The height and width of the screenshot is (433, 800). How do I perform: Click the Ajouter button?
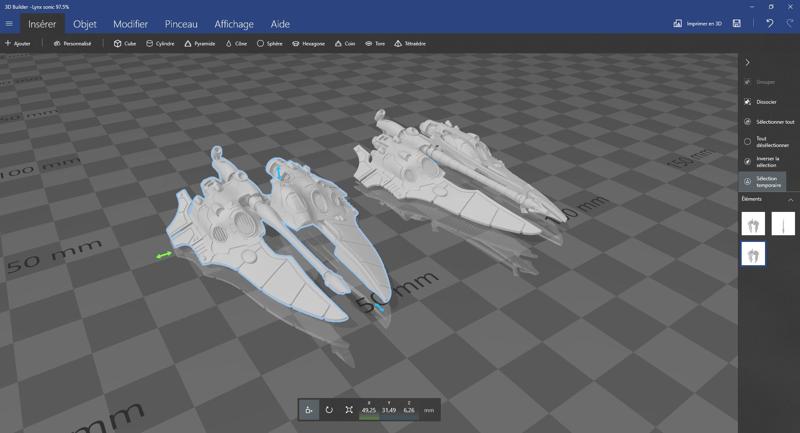click(x=18, y=44)
